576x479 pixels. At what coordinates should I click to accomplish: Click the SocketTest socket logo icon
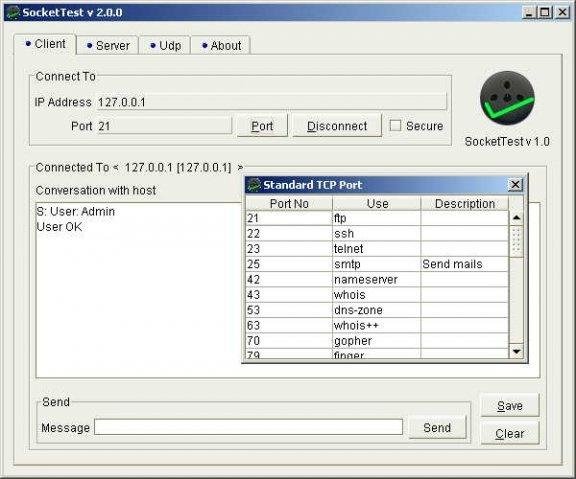(x=507, y=98)
